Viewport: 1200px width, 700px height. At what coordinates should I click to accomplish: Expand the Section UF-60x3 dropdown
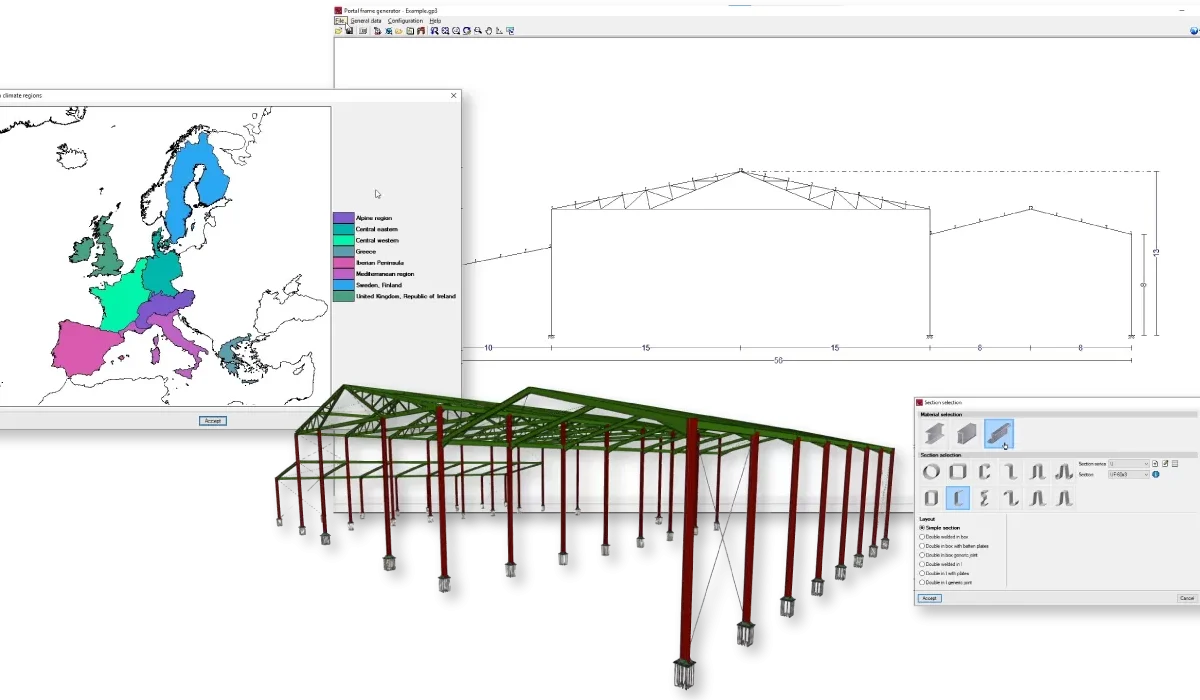[x=1129, y=474]
